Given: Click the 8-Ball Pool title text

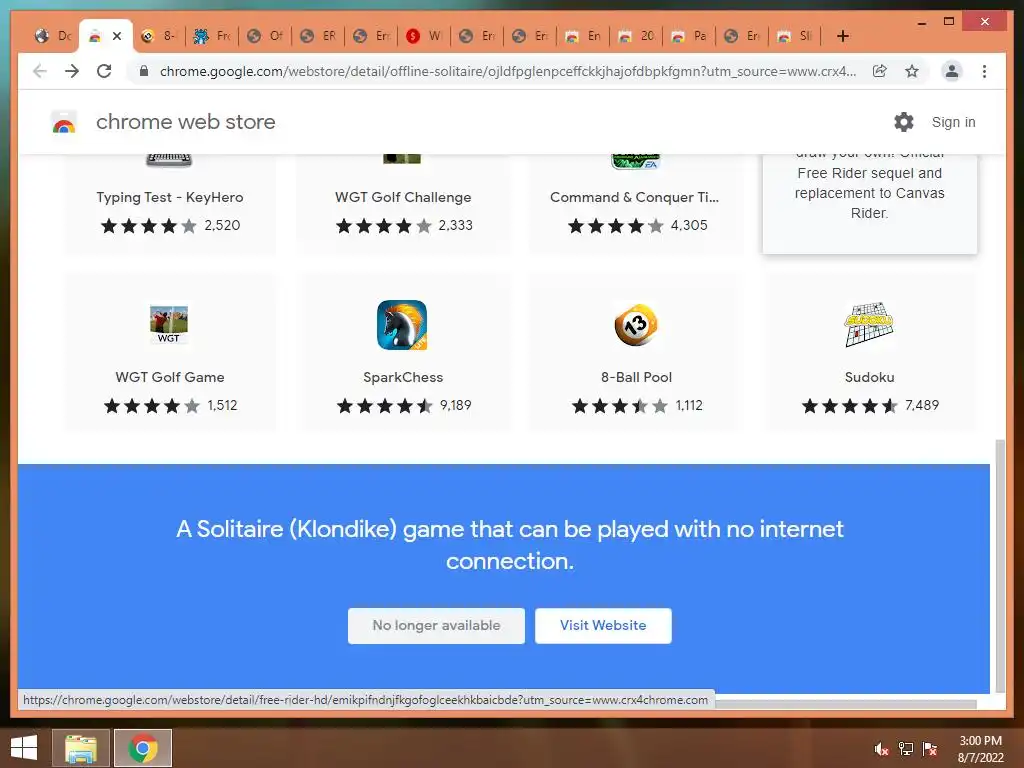Looking at the screenshot, I should click(x=636, y=377).
